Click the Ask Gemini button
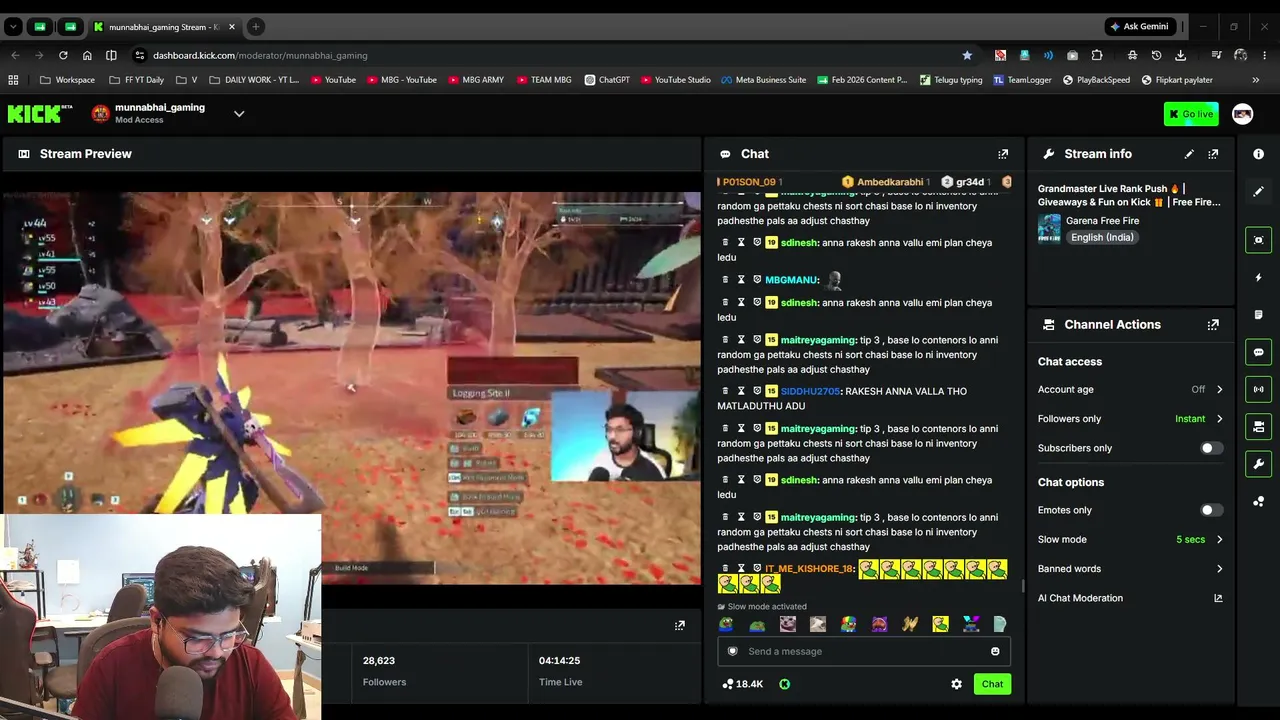This screenshot has height=720, width=1280. pyautogui.click(x=1139, y=27)
